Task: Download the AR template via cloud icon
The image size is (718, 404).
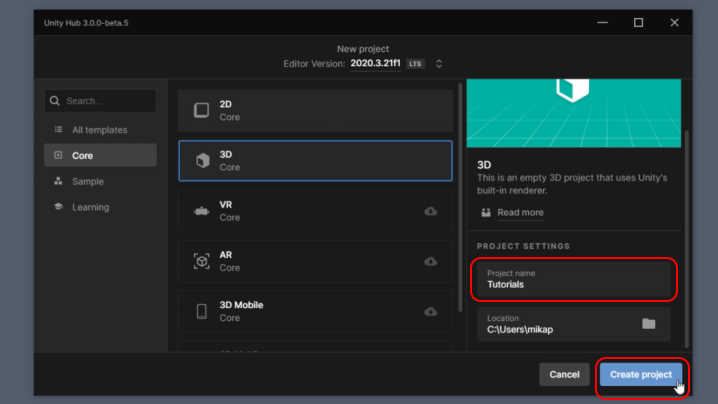Action: [x=430, y=262]
